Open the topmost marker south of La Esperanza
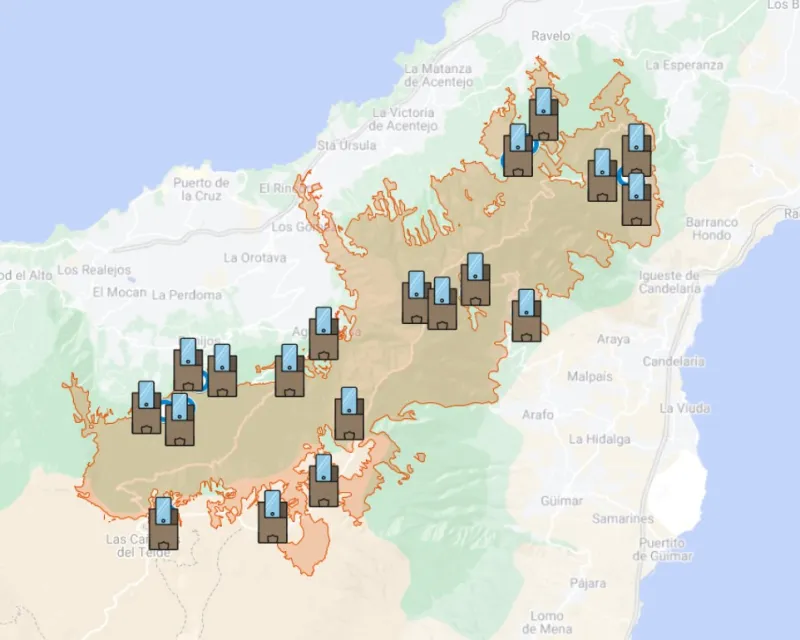 (637, 151)
